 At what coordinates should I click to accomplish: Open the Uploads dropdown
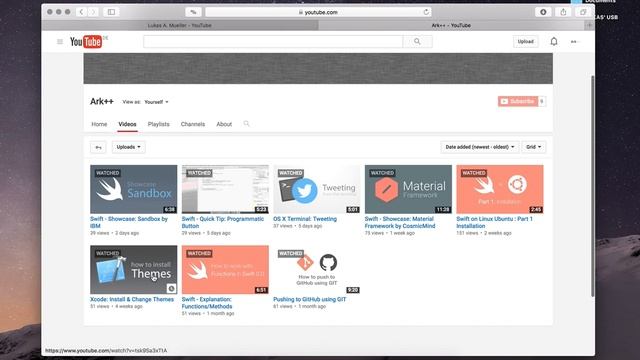[x=129, y=147]
